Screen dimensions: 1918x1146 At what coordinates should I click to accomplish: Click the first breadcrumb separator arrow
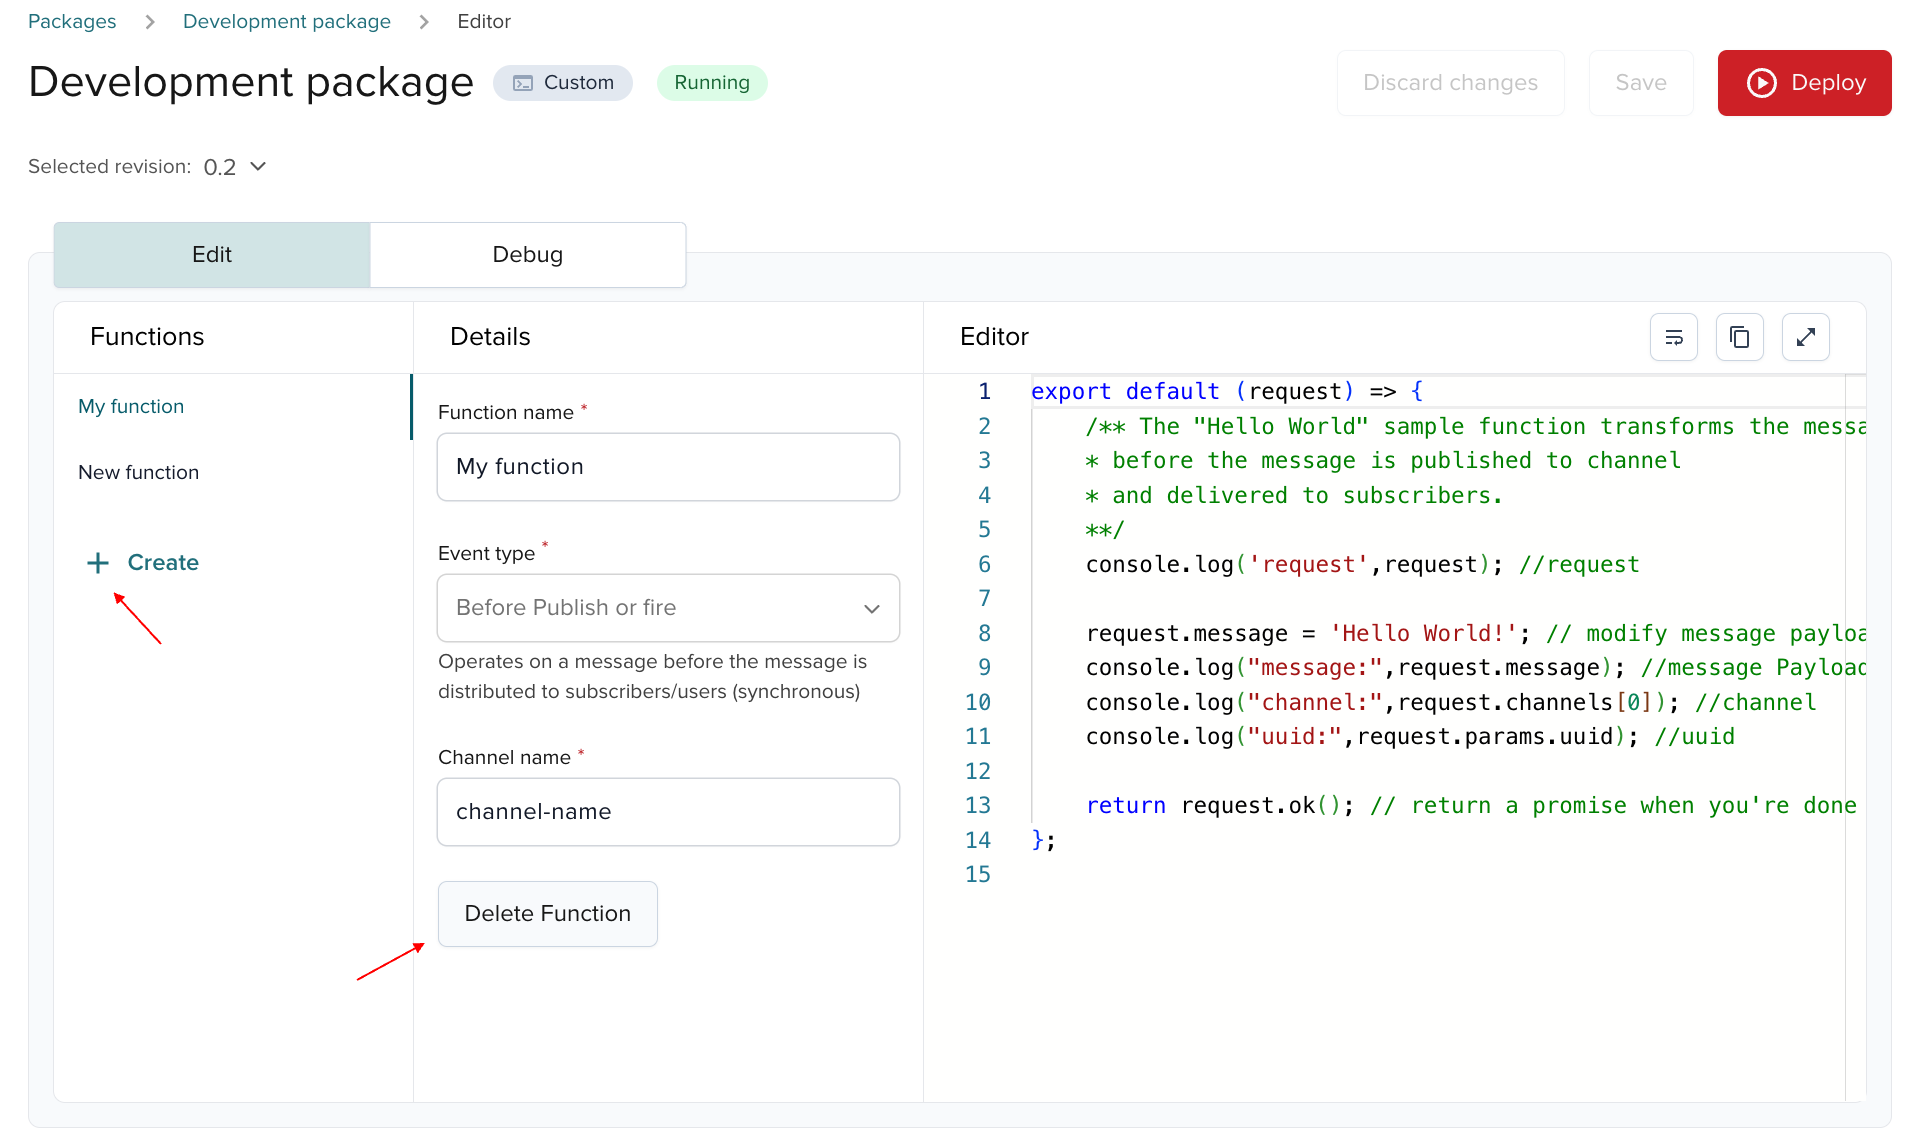pyautogui.click(x=150, y=22)
